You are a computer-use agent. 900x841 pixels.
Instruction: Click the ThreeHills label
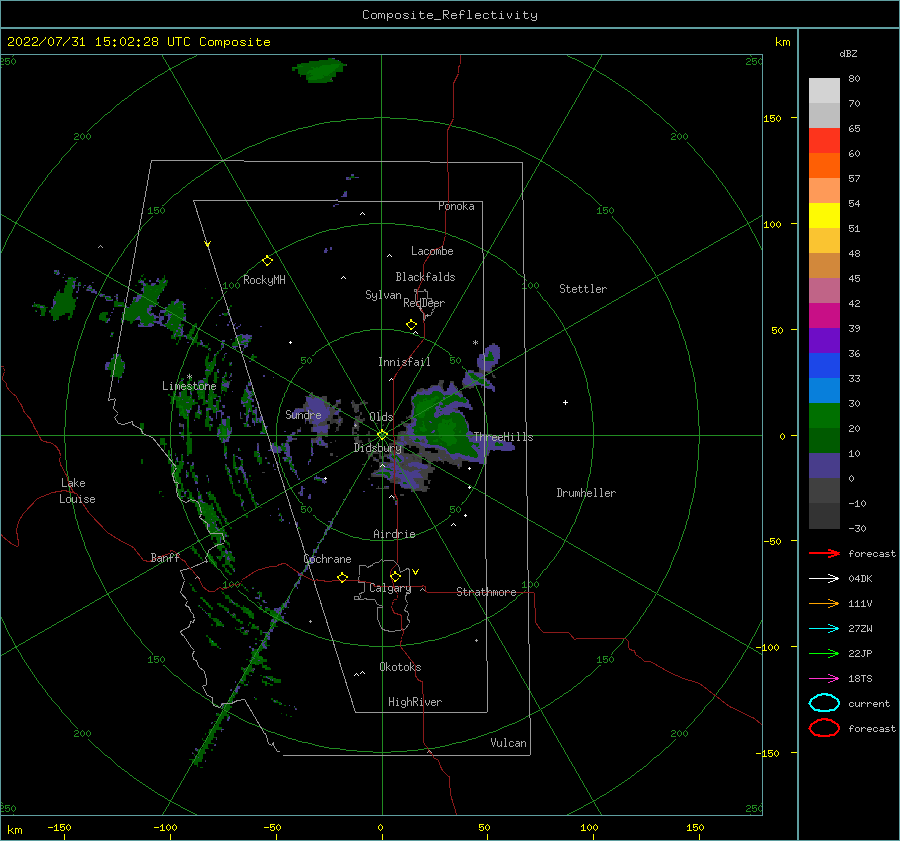coord(503,437)
